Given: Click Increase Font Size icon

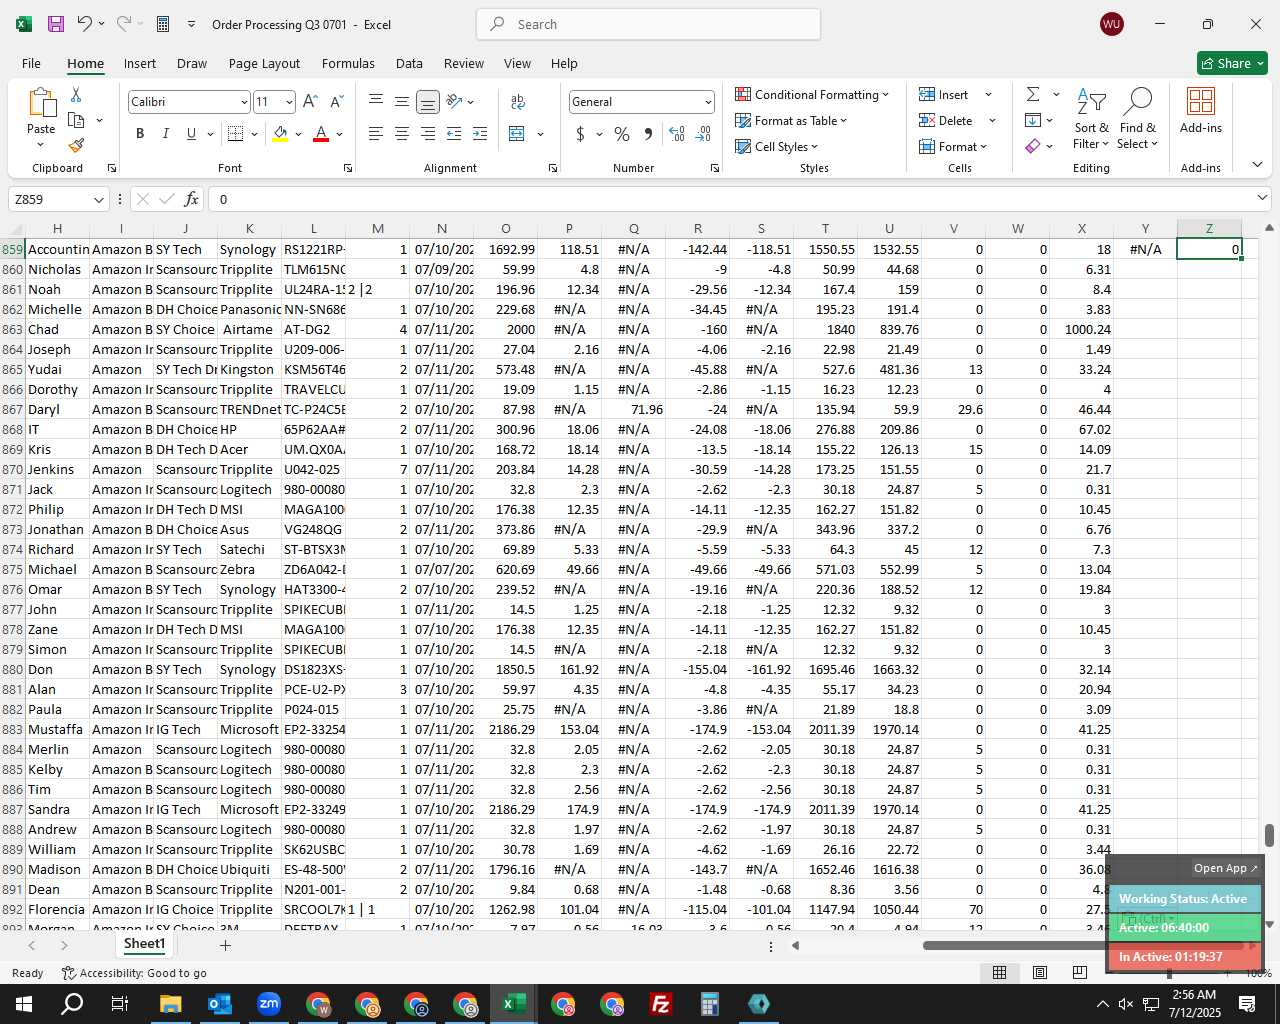Looking at the screenshot, I should pos(310,102).
